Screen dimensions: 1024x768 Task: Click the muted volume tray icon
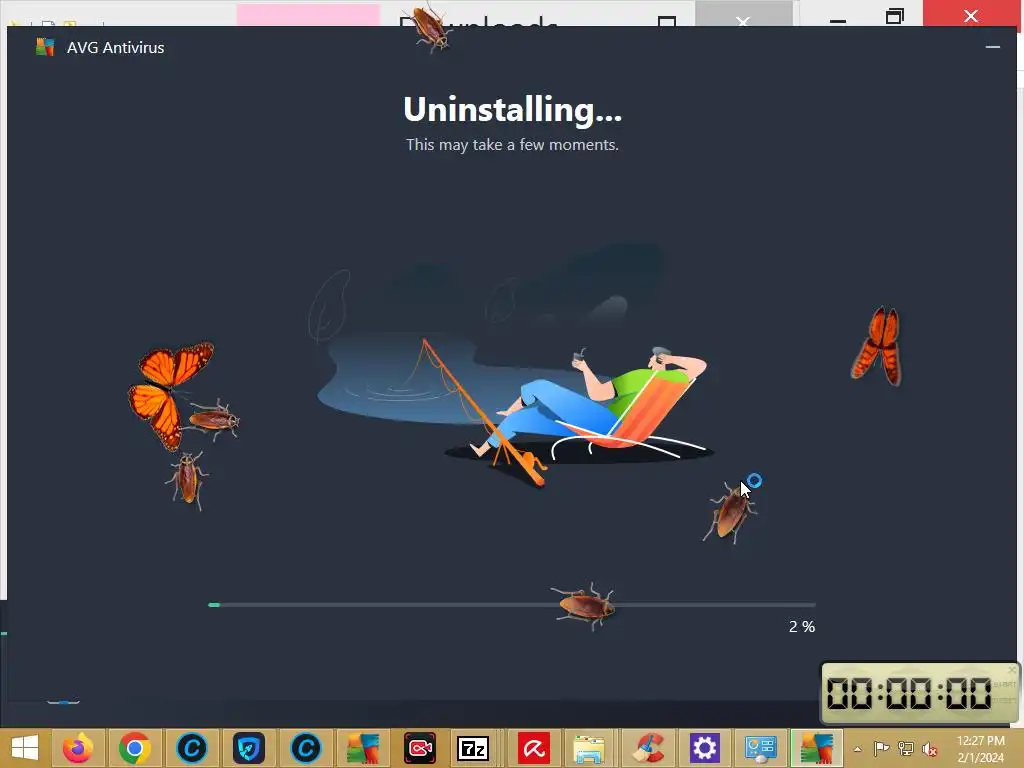pos(930,748)
